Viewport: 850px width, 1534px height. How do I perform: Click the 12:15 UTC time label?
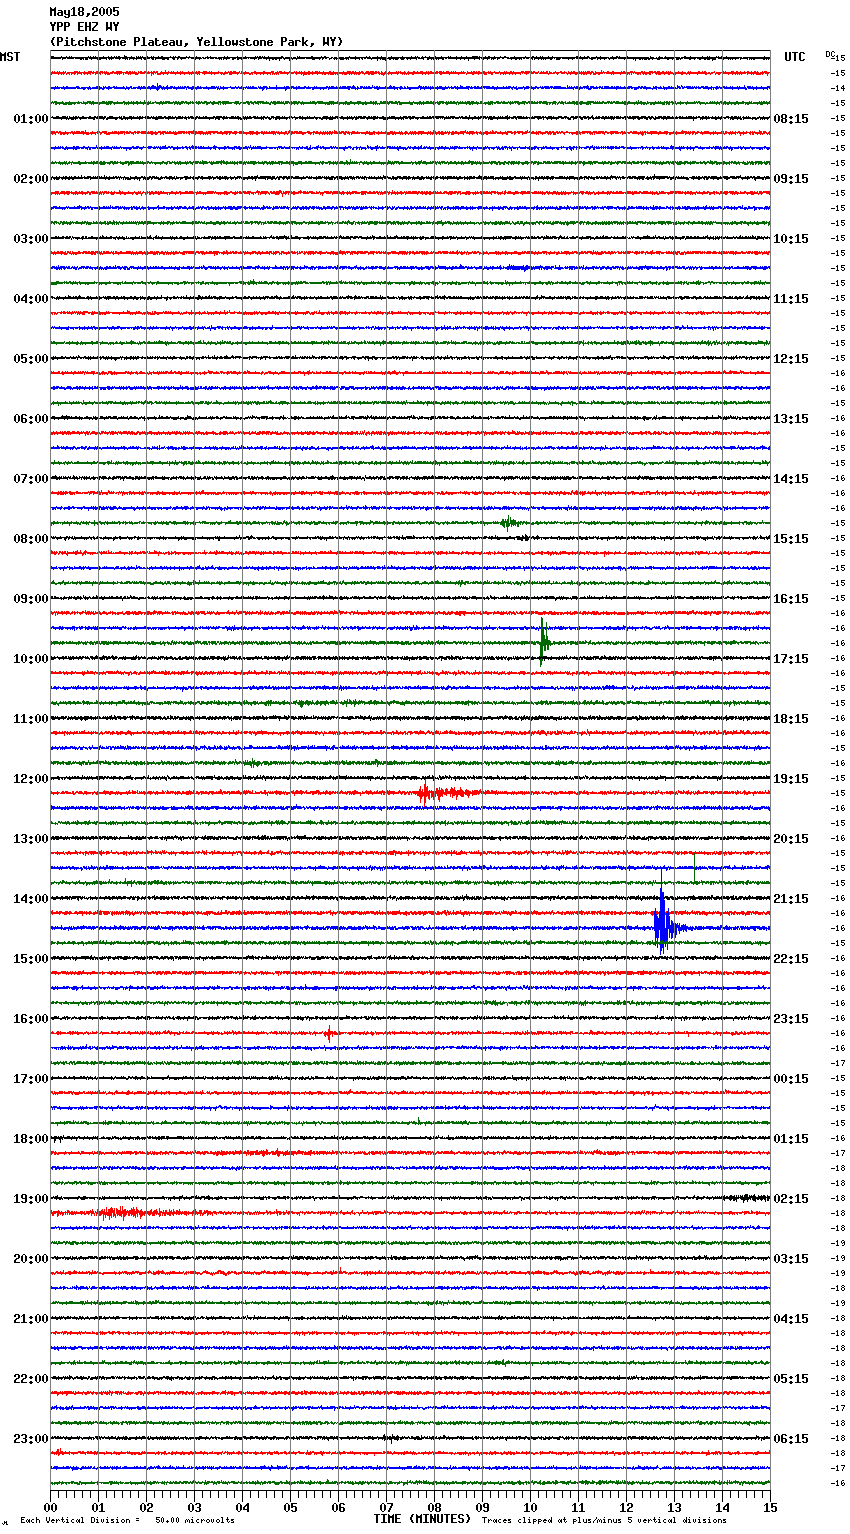pos(791,359)
